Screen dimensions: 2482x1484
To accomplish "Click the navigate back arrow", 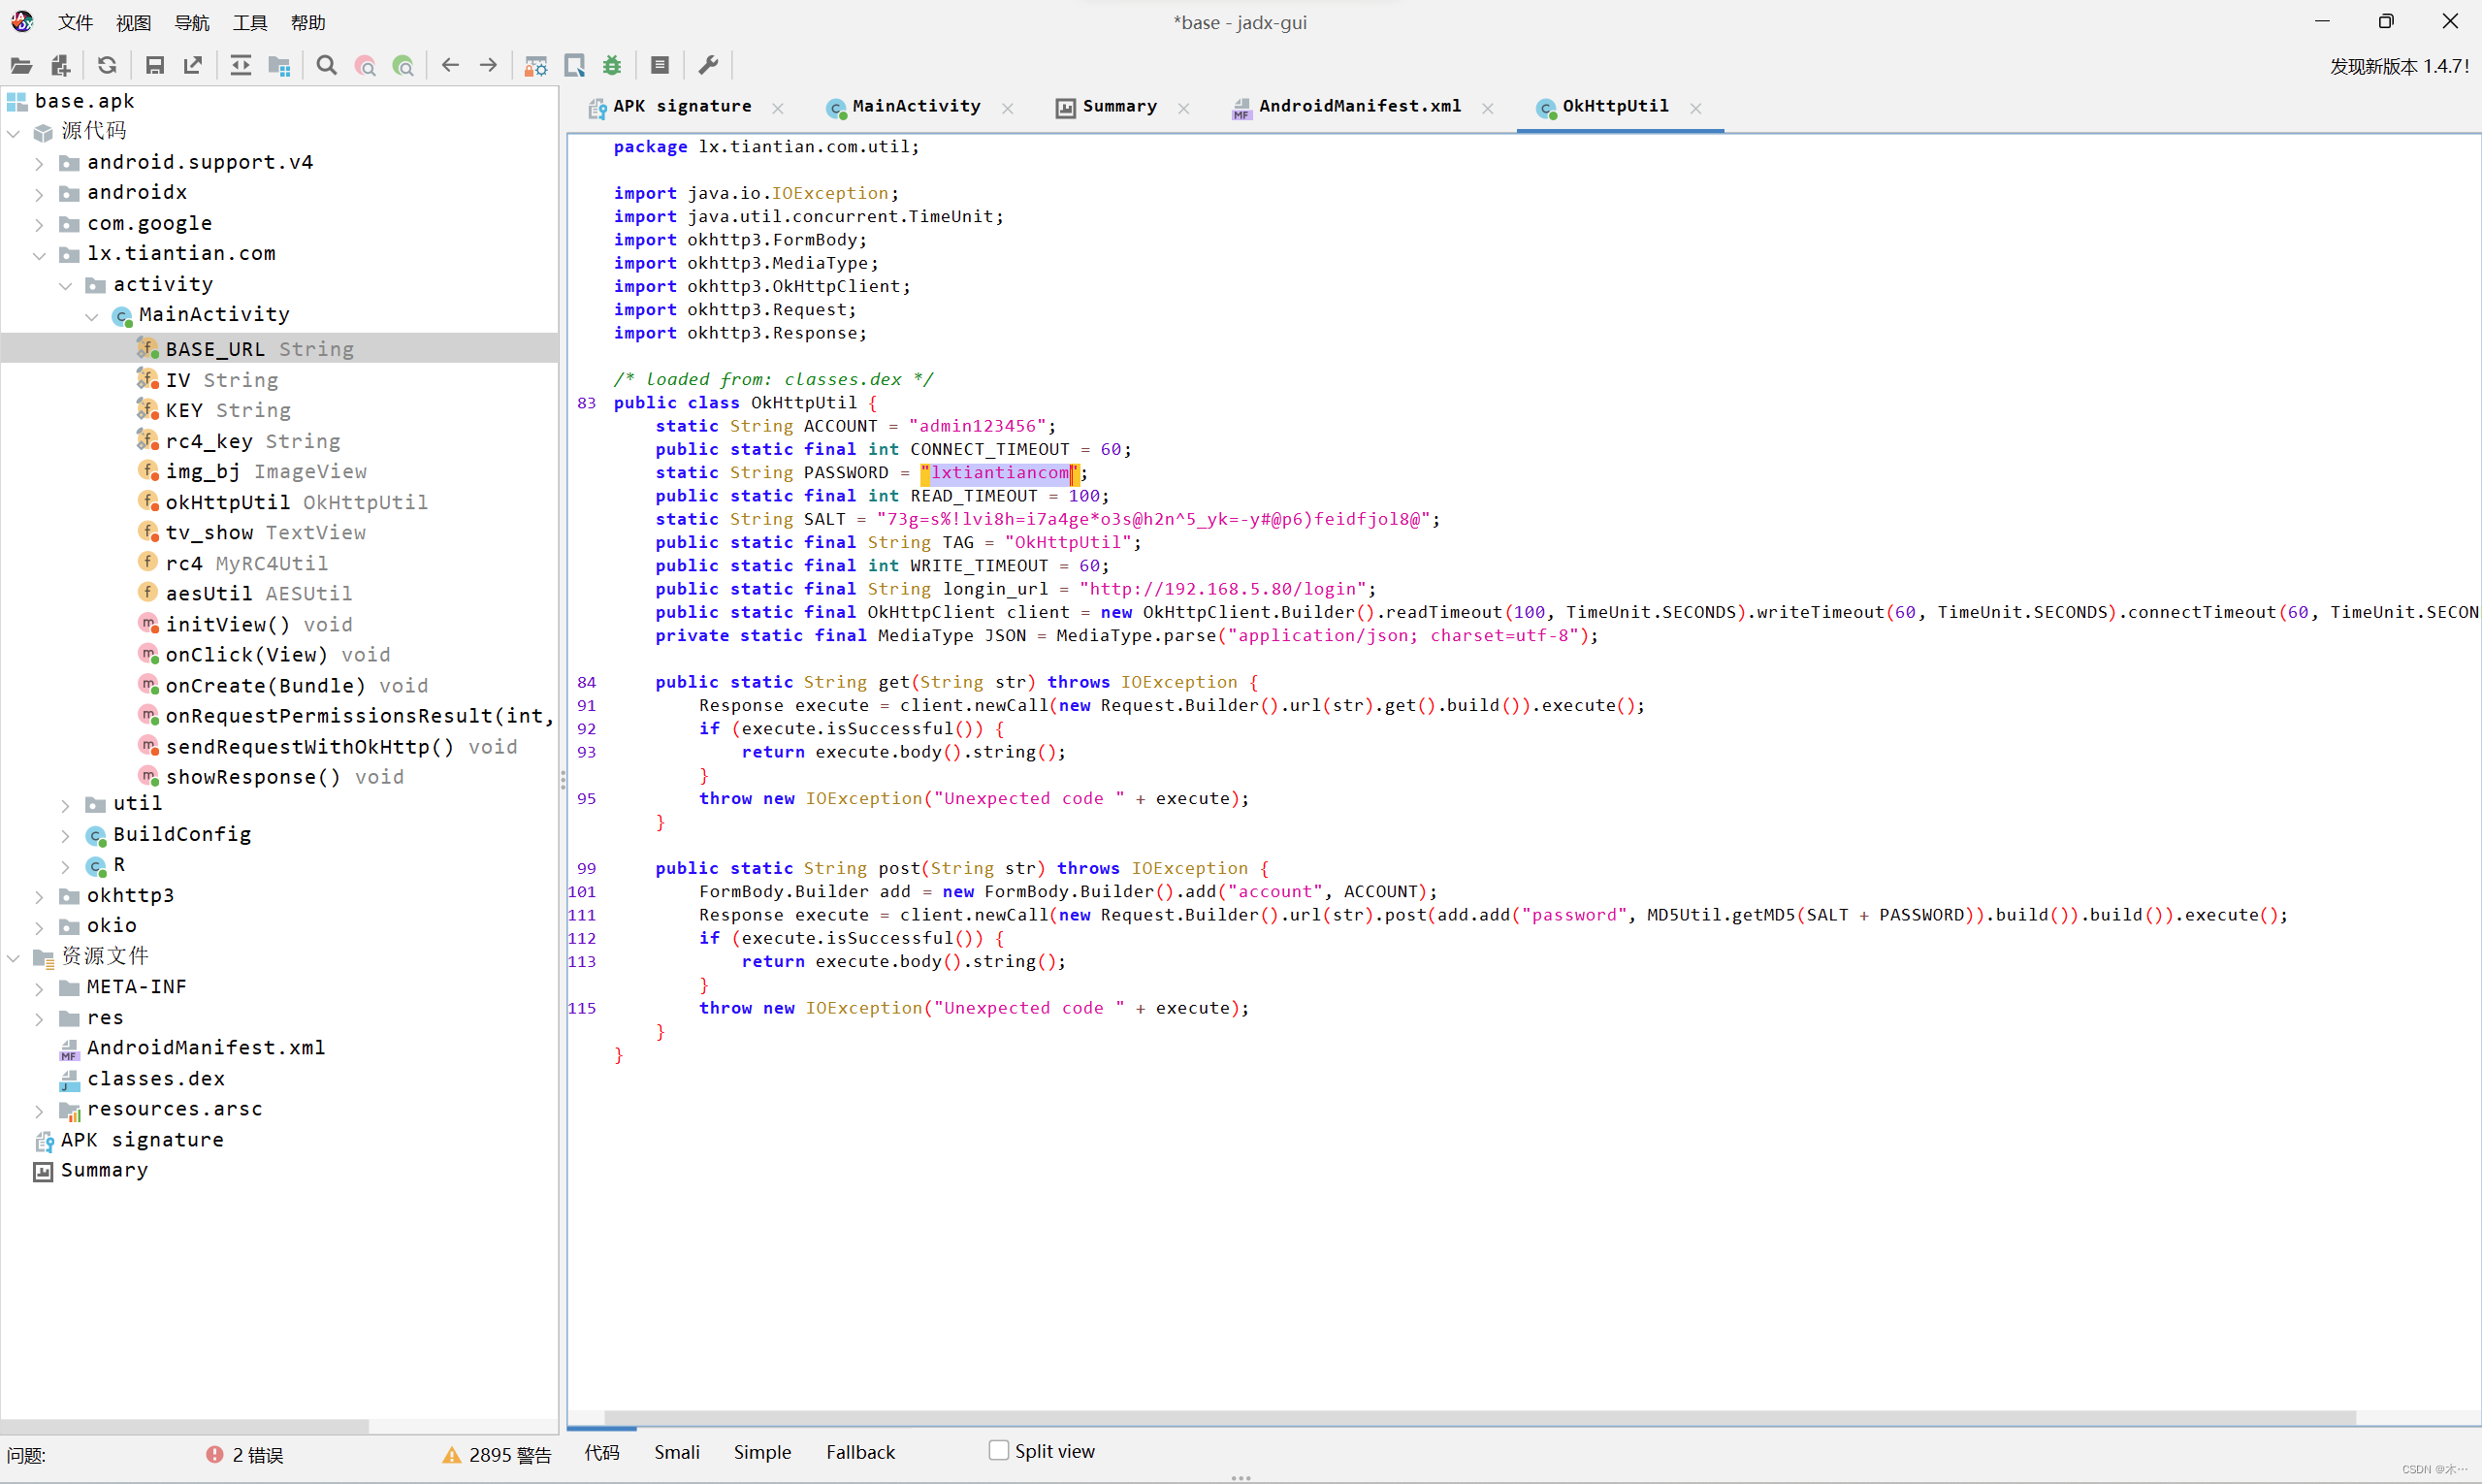I will (450, 66).
